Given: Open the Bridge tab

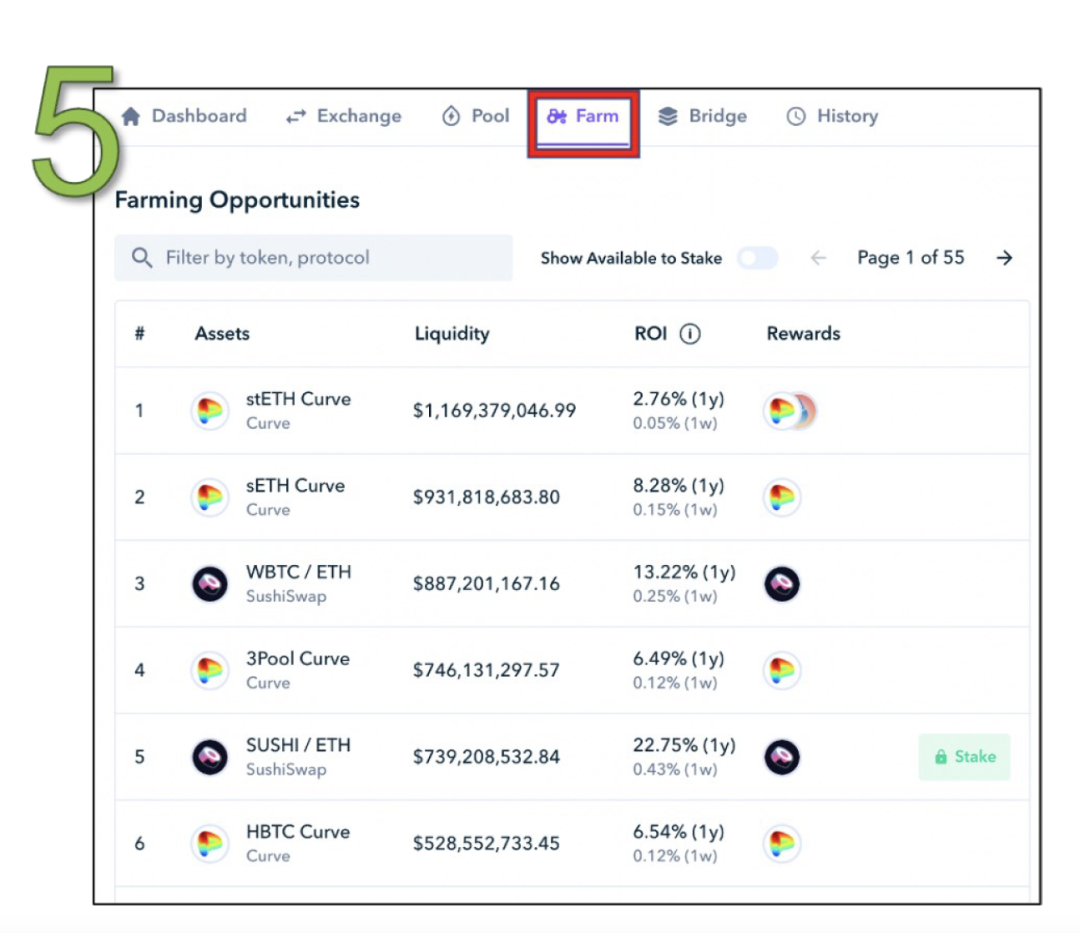Looking at the screenshot, I should tap(702, 116).
